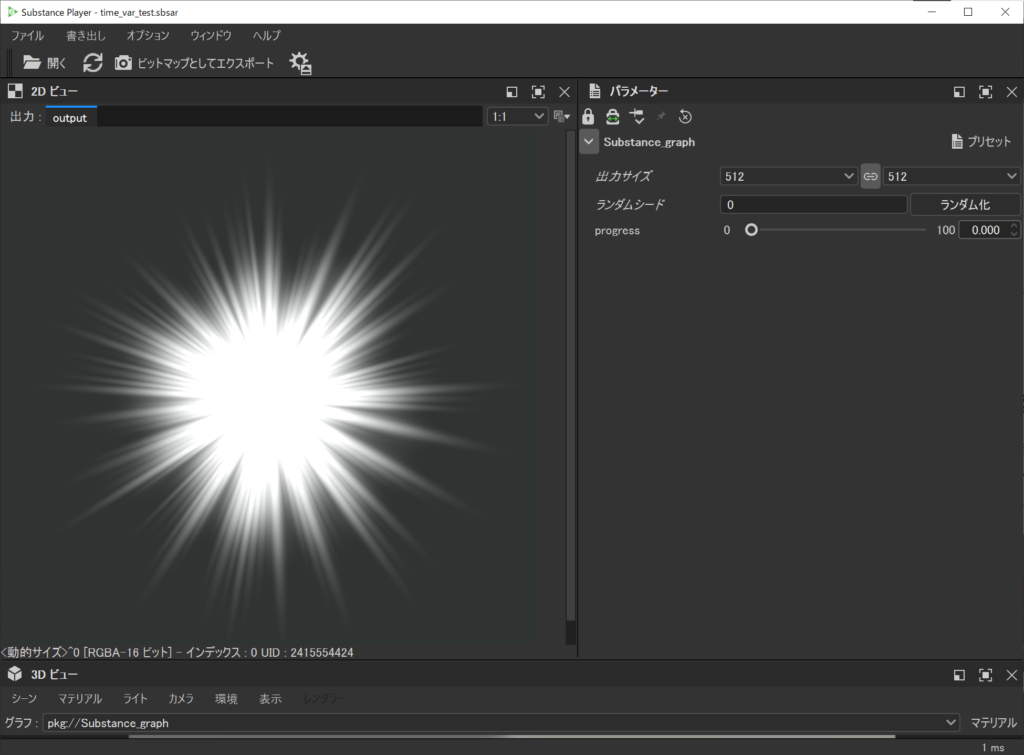Maximize the 2D ビュー panel
The image size is (1024, 755).
(x=538, y=91)
